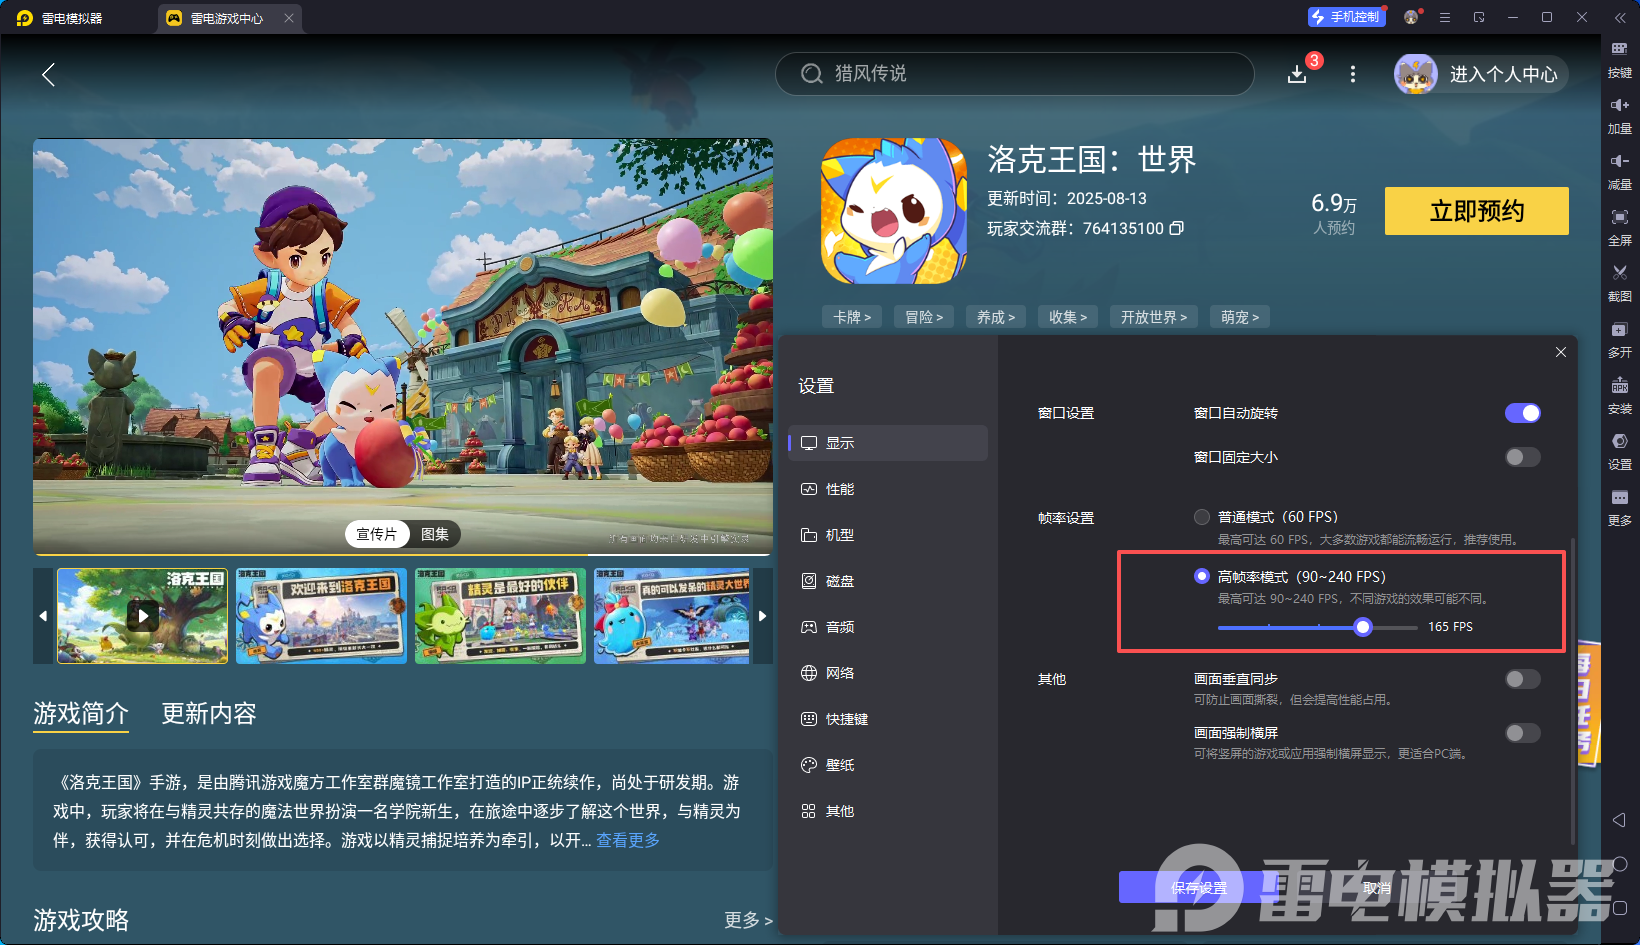Switch to the 图集 tab

click(x=434, y=533)
